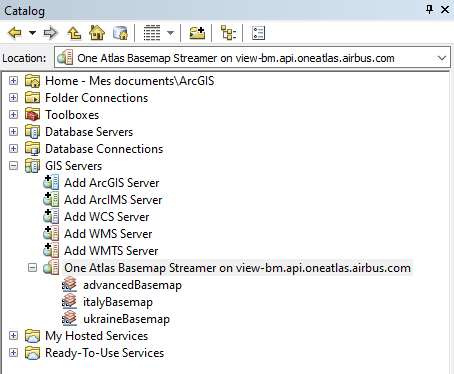454x374 pixels.
Task: Select Folder Connections label
Action: [x=96, y=98]
